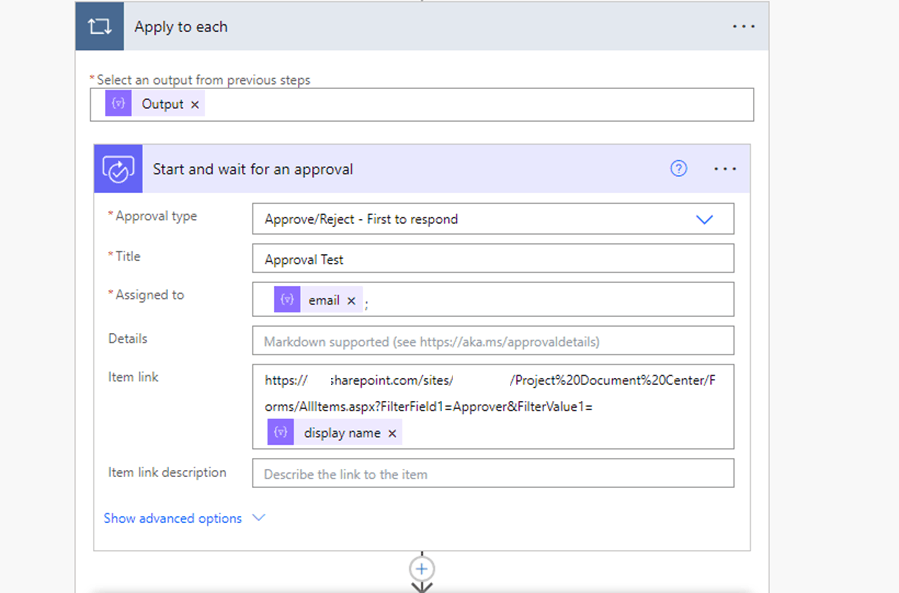This screenshot has width=899, height=593.
Task: Remove the email token
Action: click(351, 301)
